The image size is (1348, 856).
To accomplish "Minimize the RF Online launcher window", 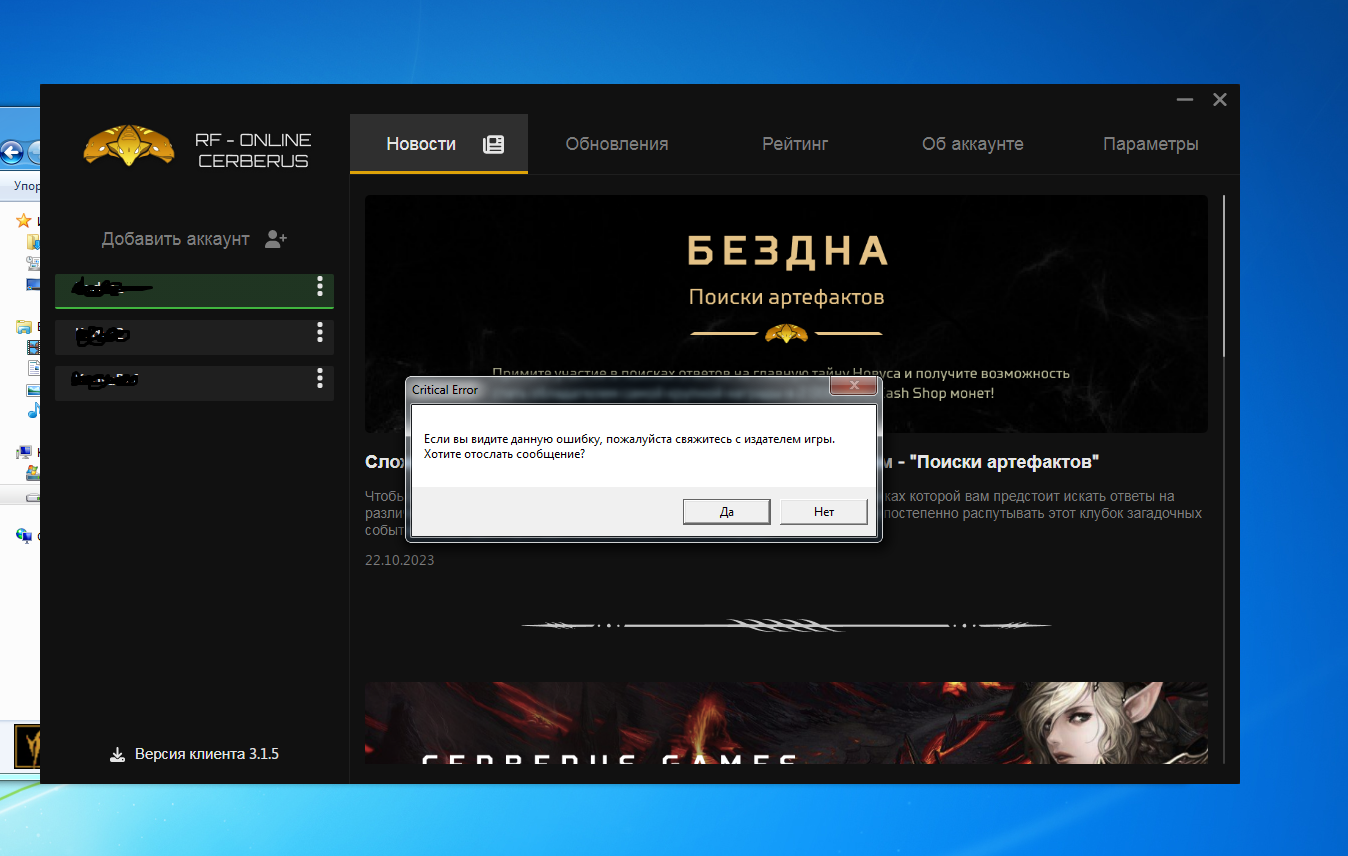I will pyautogui.click(x=1185, y=100).
